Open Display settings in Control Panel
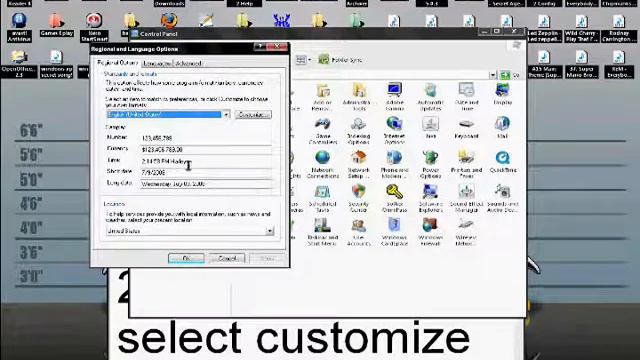Viewport: 640px width, 360px height. click(x=502, y=94)
